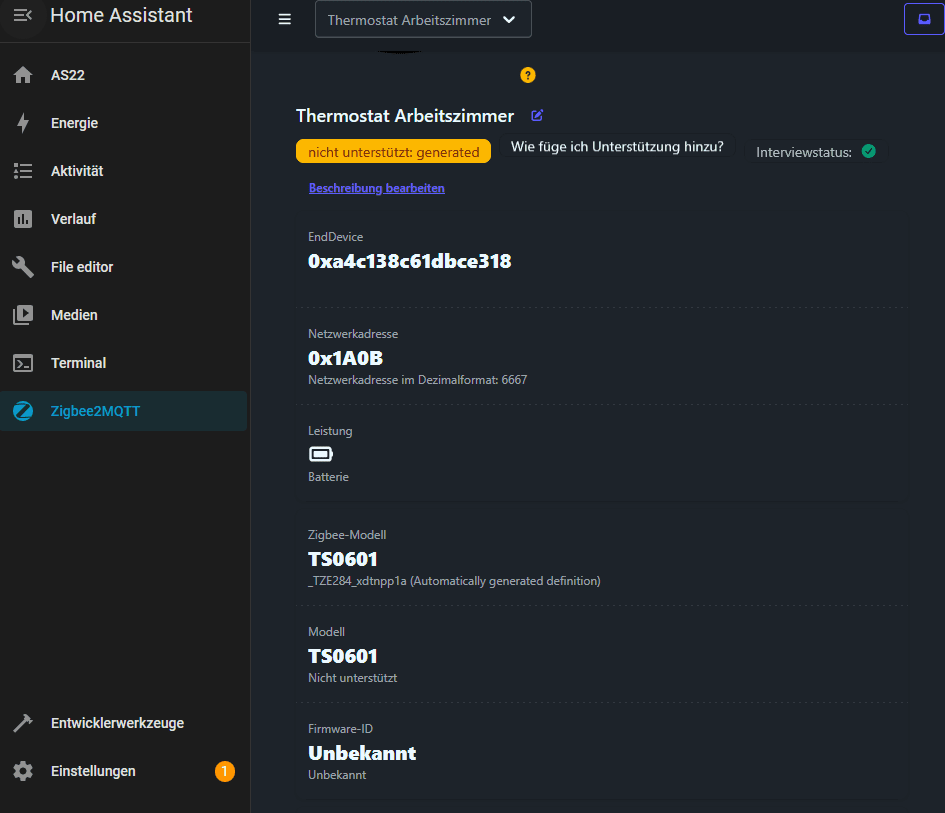Click the battery power source icon
945x813 pixels.
point(320,455)
